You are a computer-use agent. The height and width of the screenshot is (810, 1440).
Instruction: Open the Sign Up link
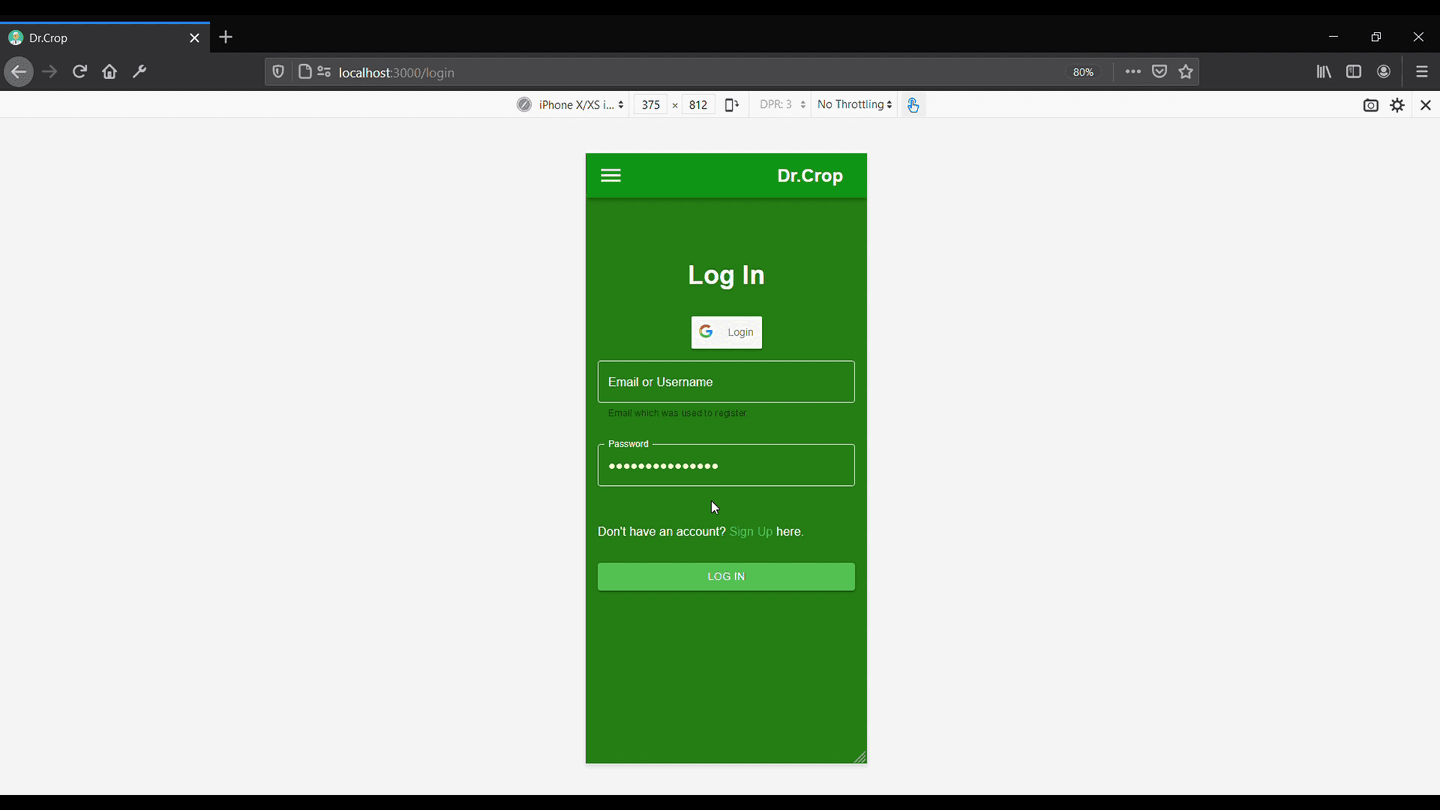751,532
